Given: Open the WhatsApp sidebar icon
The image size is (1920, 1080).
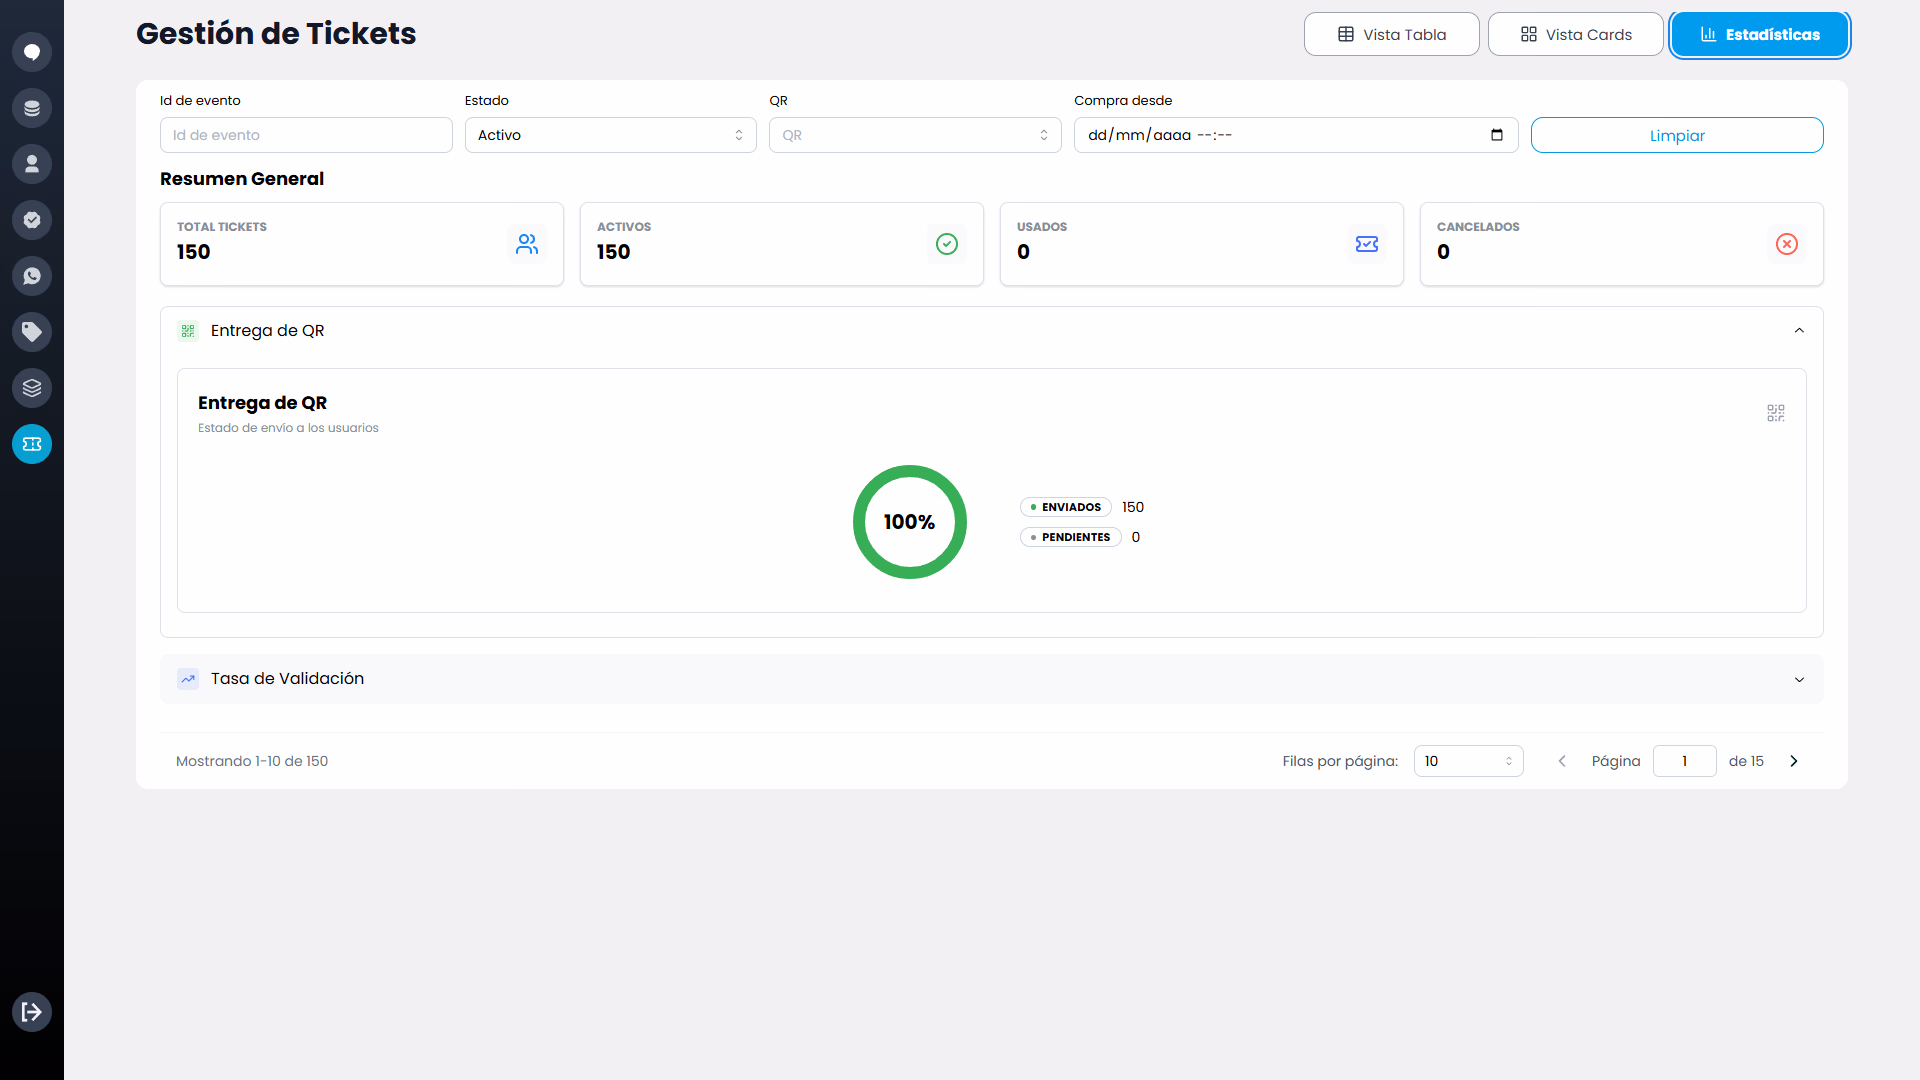Looking at the screenshot, I should [32, 276].
